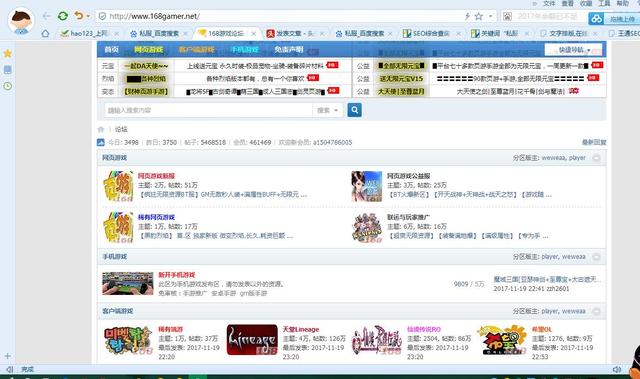Click 网页游戏 in the forum navigation
The width and height of the screenshot is (640, 379).
[149, 49]
